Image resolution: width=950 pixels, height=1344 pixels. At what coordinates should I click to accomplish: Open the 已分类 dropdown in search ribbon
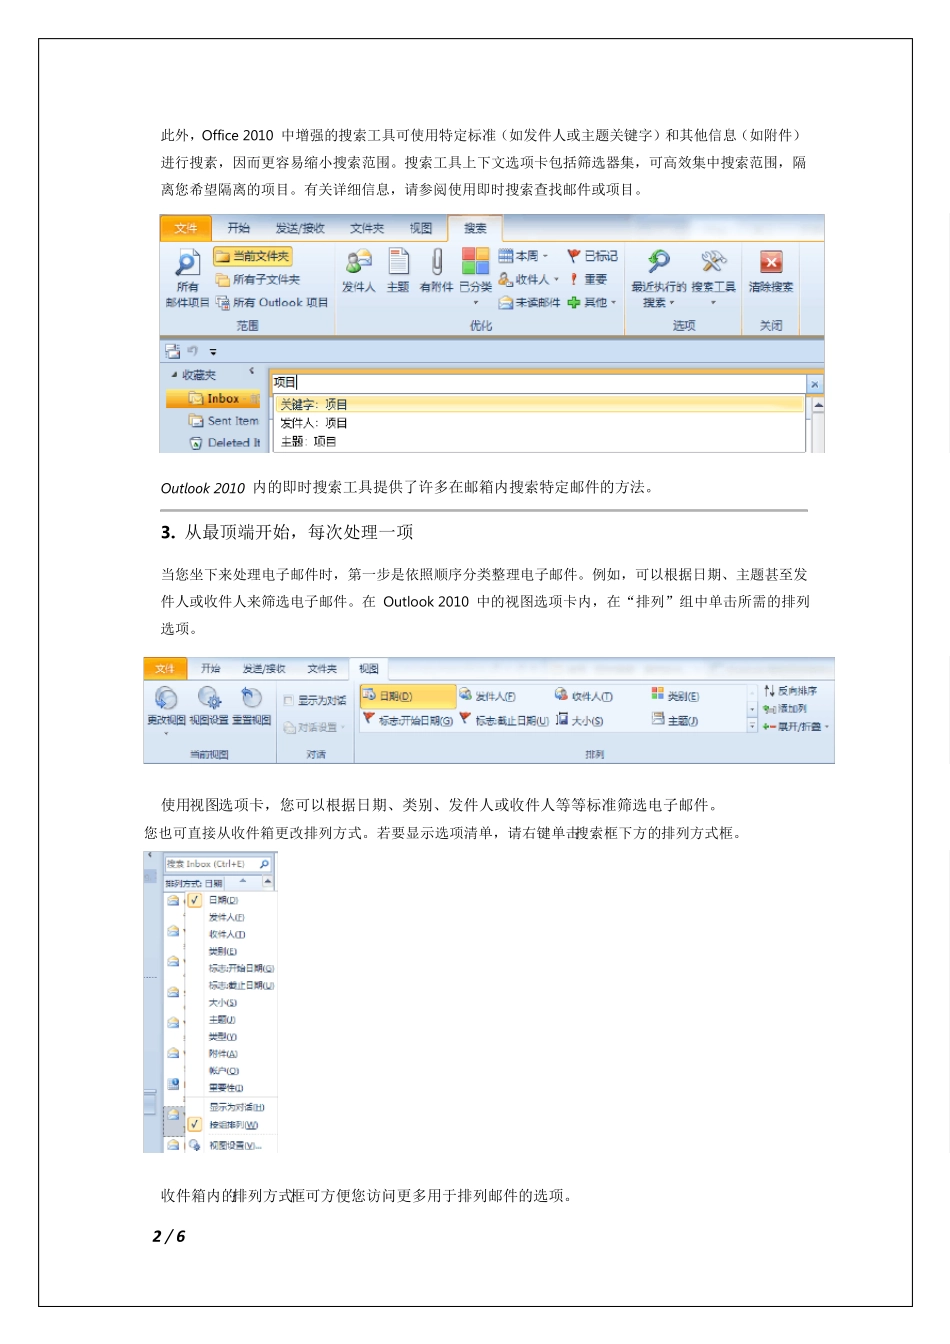click(476, 302)
